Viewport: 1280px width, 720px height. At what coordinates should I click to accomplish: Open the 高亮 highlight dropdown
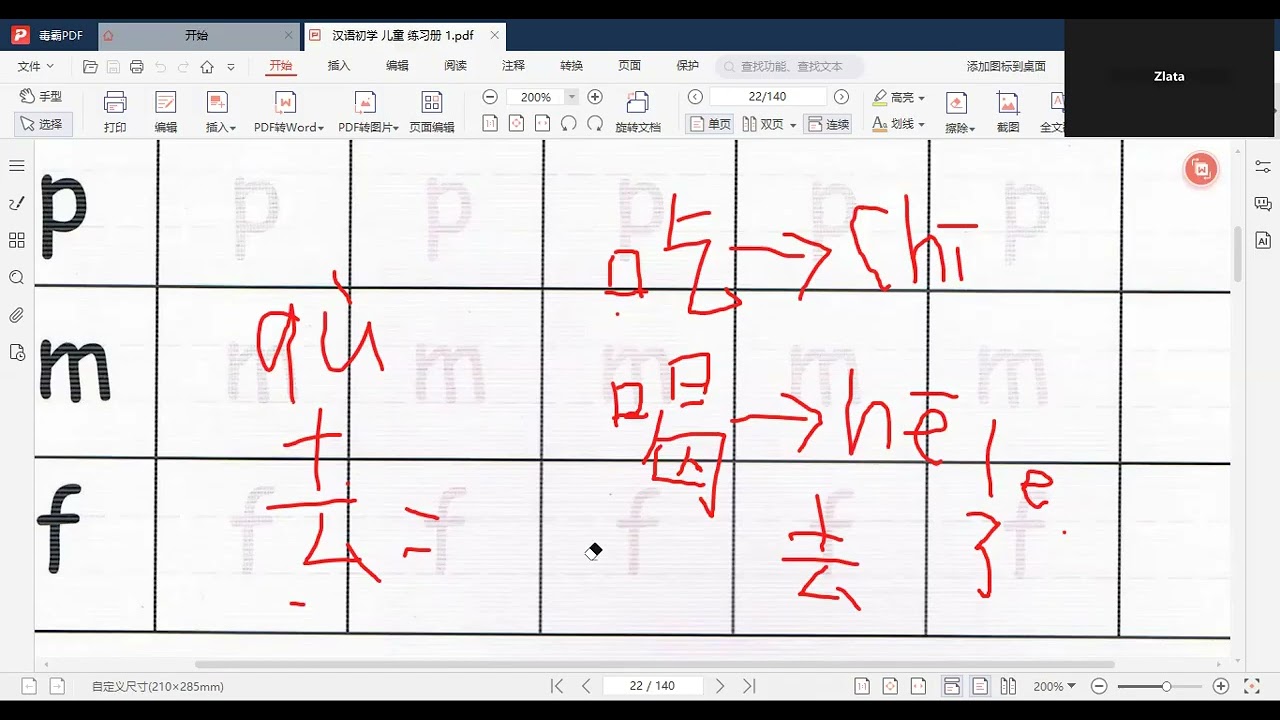pyautogui.click(x=898, y=97)
